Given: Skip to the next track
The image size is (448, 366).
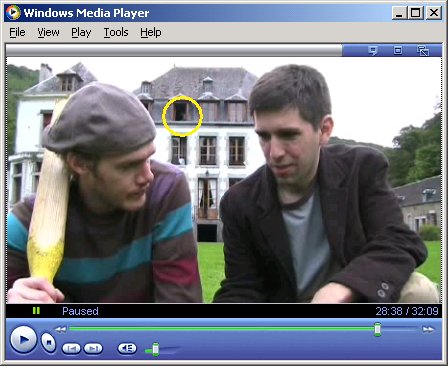Looking at the screenshot, I should click(x=93, y=349).
